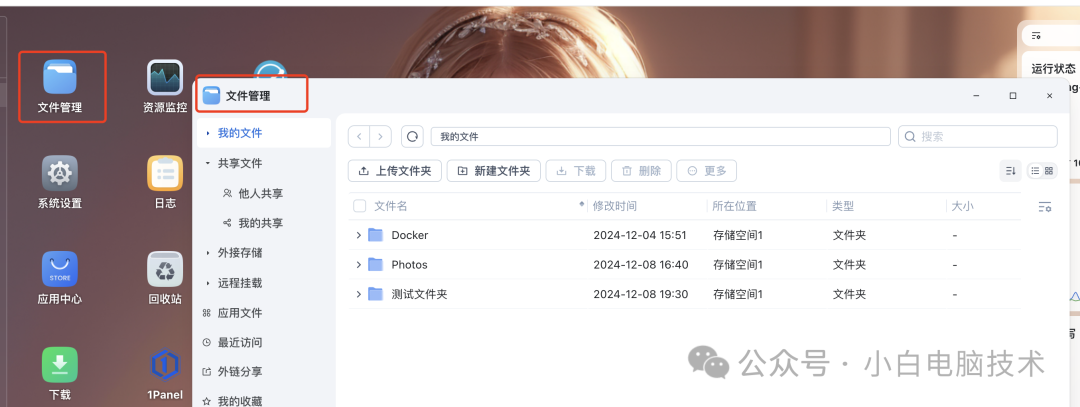Click the 删除 button

coord(641,171)
